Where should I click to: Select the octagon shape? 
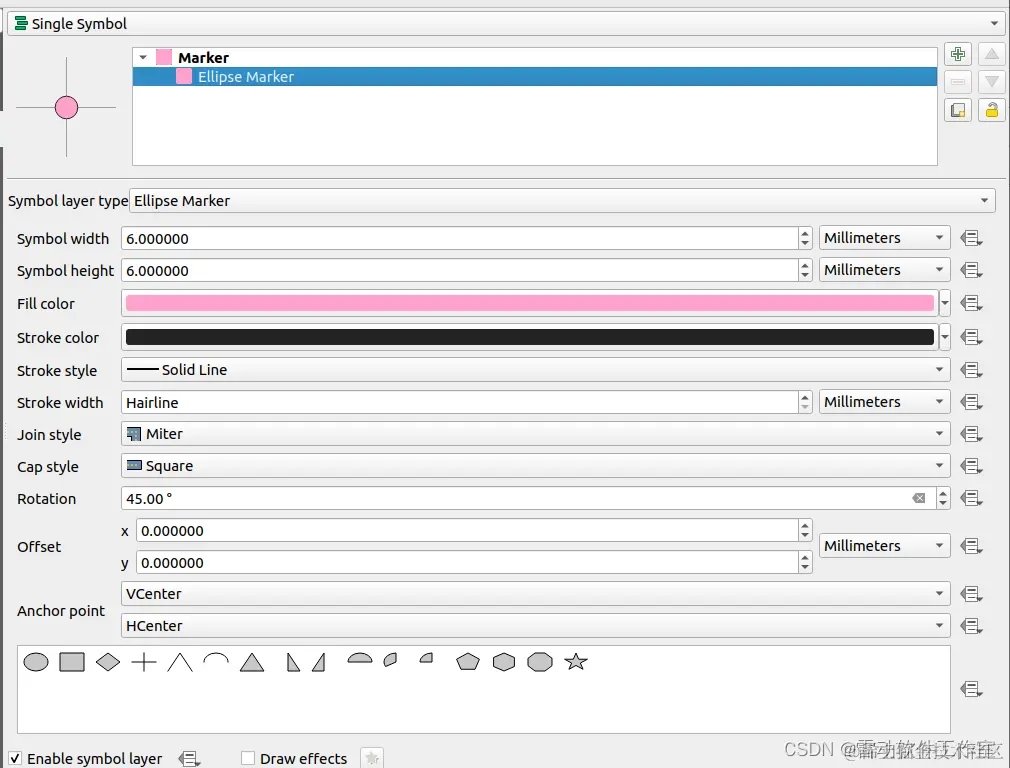[x=540, y=662]
